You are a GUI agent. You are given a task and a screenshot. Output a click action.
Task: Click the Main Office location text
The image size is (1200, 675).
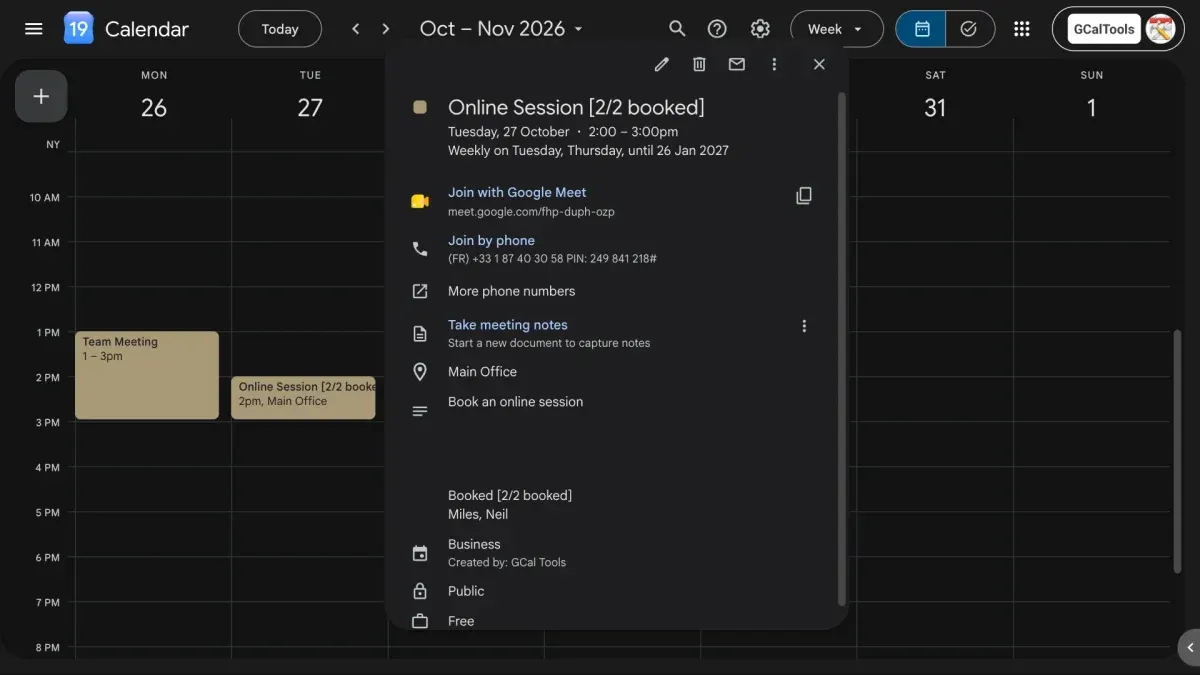click(x=482, y=371)
